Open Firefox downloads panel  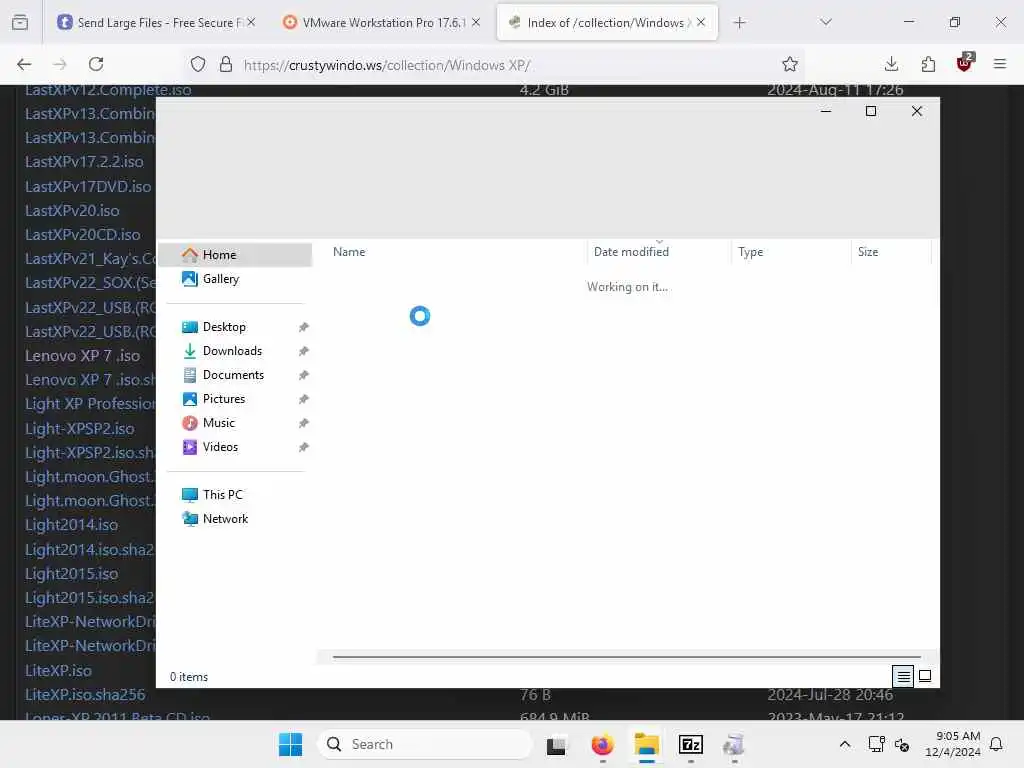[x=891, y=64]
